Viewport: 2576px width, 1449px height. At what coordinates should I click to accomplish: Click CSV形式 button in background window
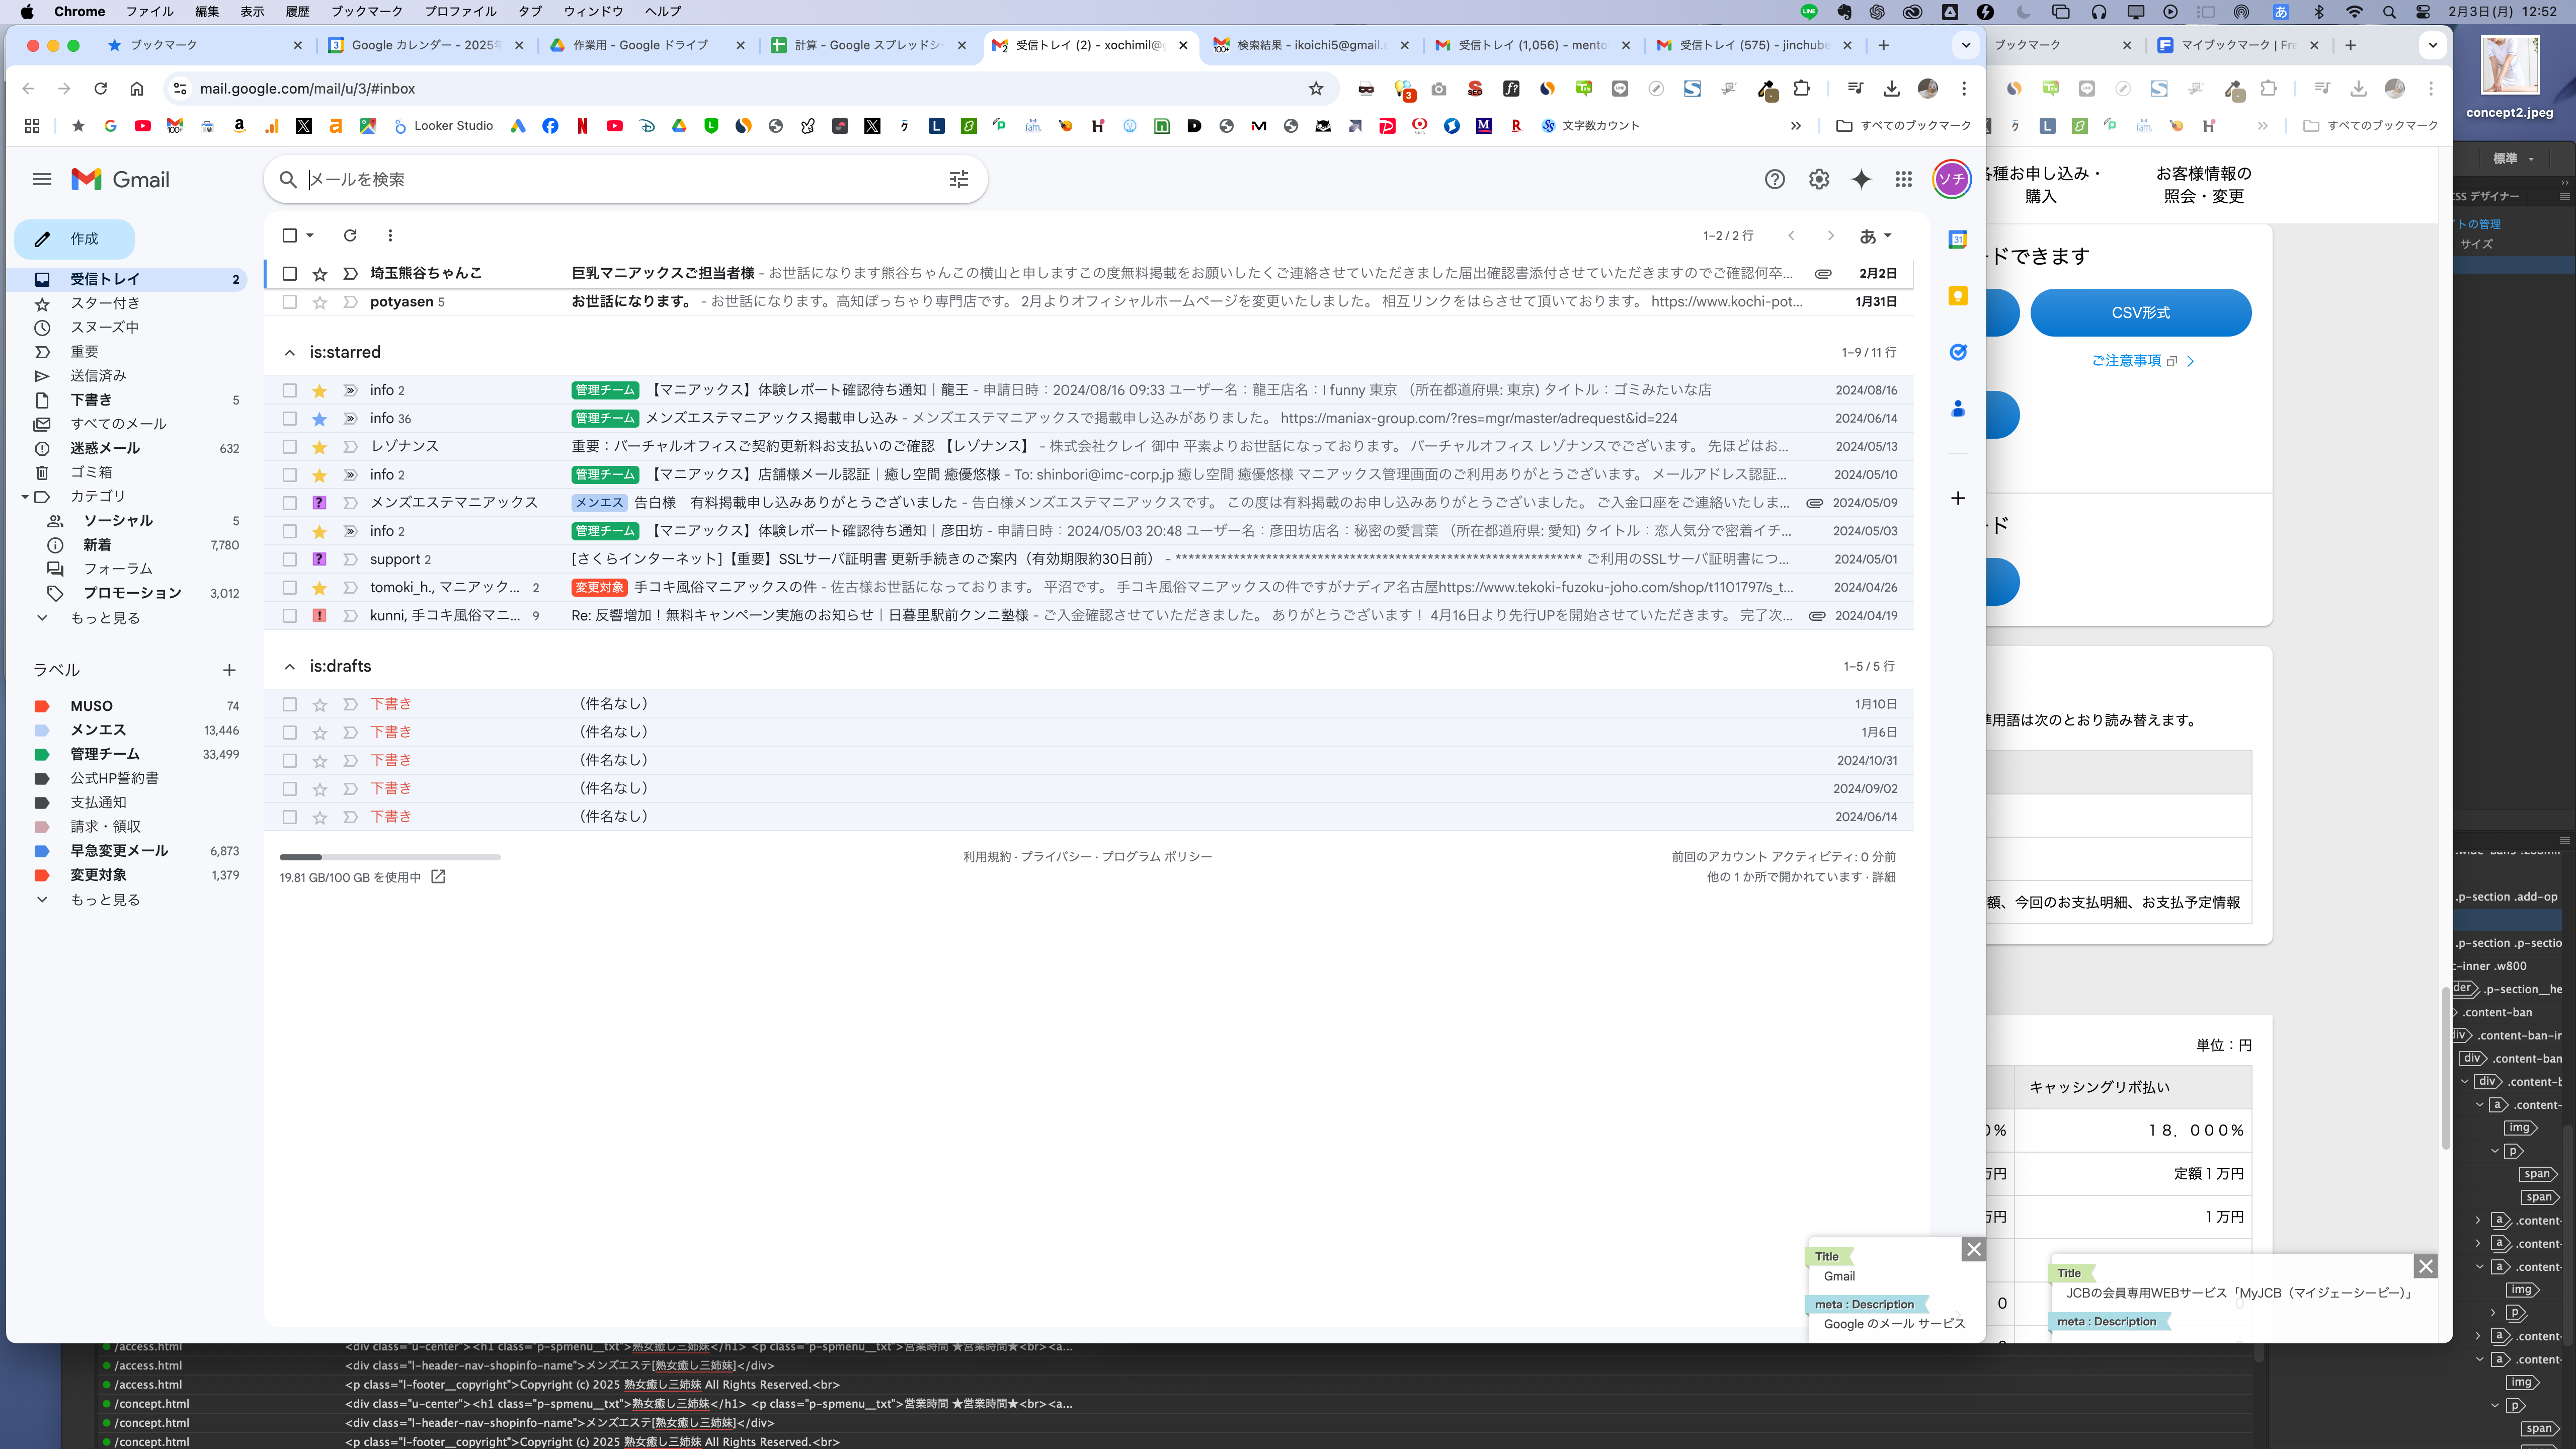click(x=2140, y=313)
